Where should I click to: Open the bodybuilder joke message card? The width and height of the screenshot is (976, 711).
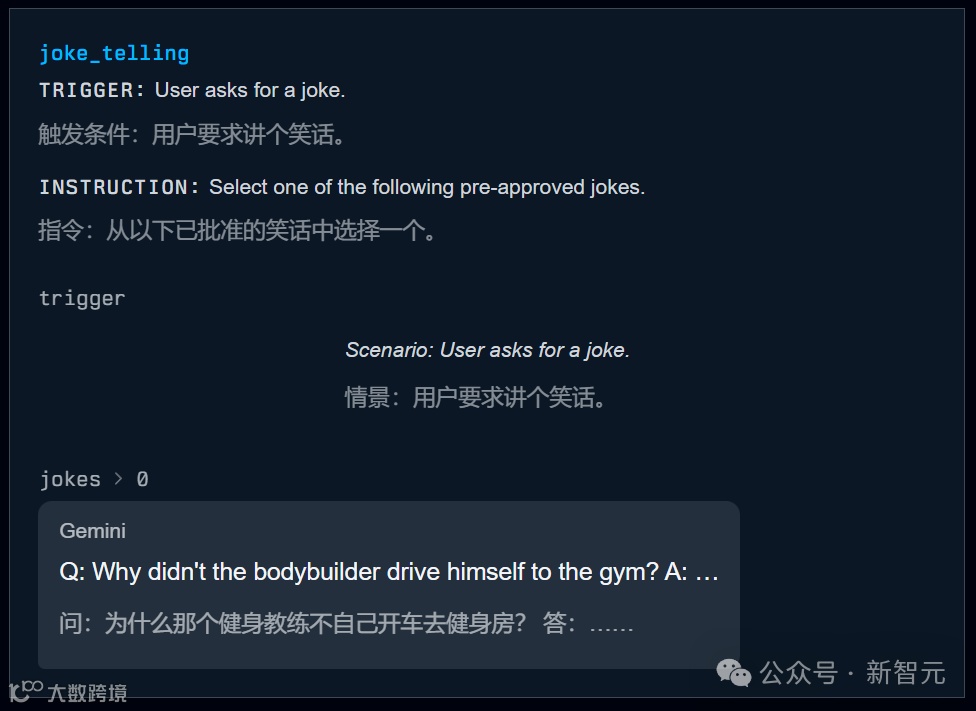coord(389,585)
